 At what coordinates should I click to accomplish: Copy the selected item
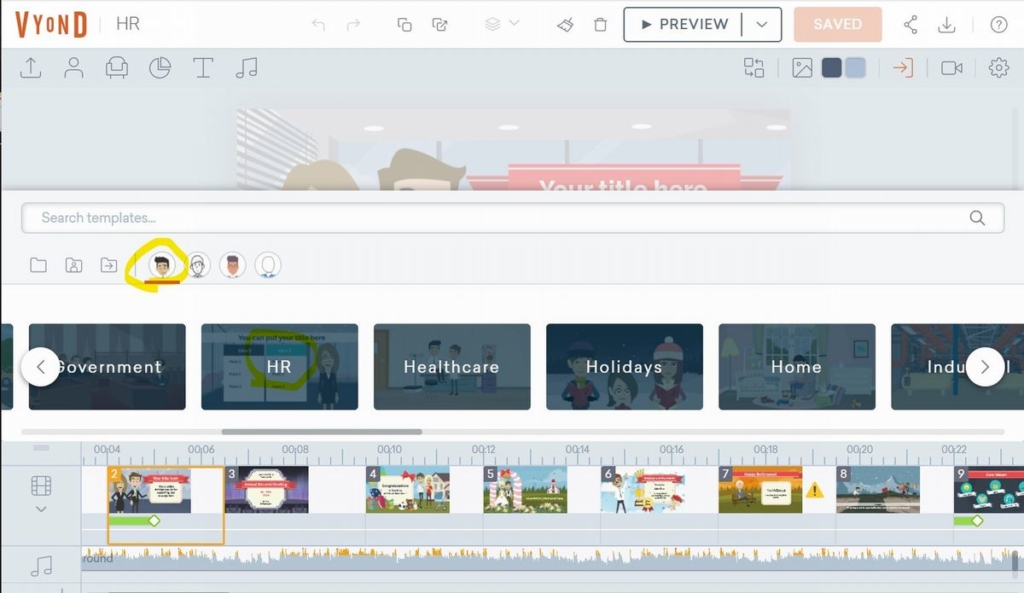(404, 25)
